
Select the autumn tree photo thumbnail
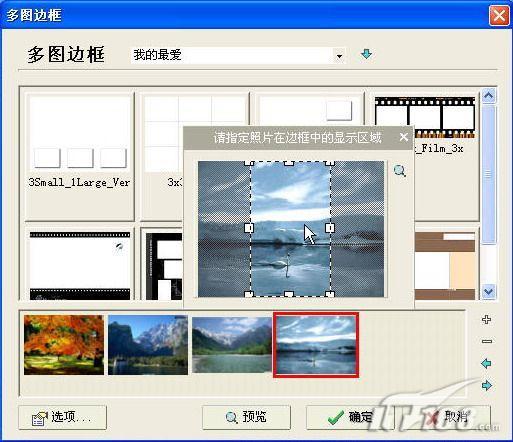pyautogui.click(x=64, y=345)
